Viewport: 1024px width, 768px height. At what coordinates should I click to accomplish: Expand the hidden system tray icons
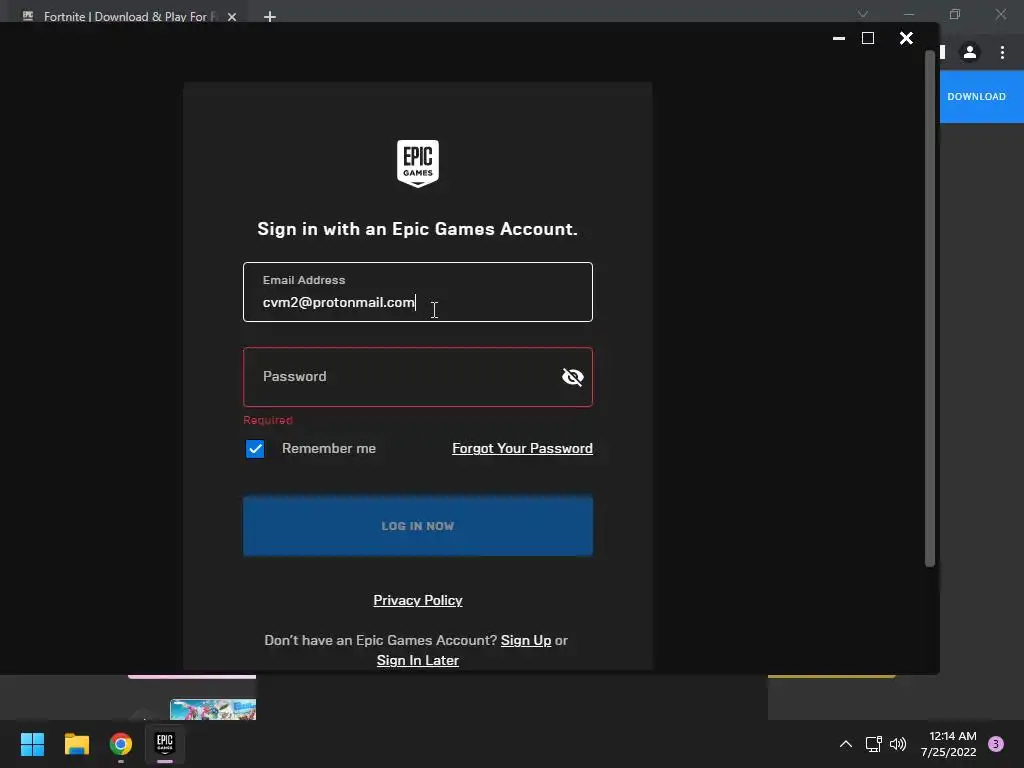[x=846, y=744]
